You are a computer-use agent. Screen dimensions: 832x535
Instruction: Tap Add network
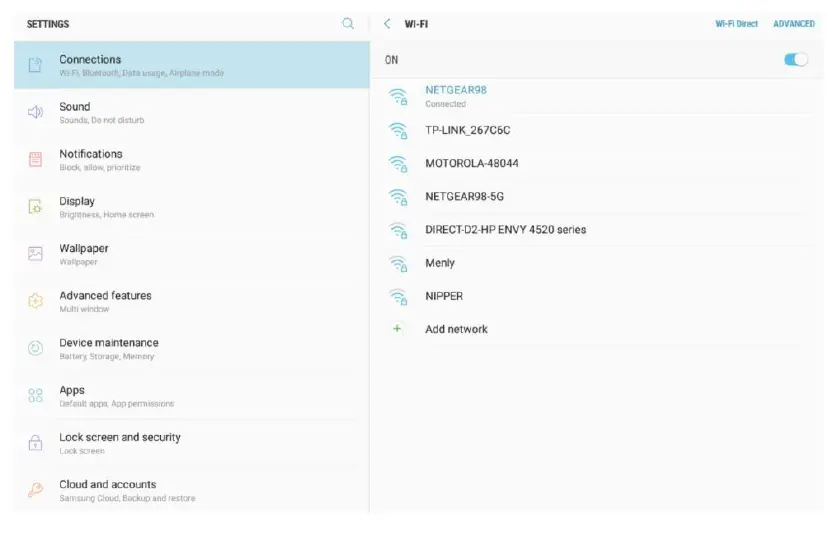[x=597, y=329]
